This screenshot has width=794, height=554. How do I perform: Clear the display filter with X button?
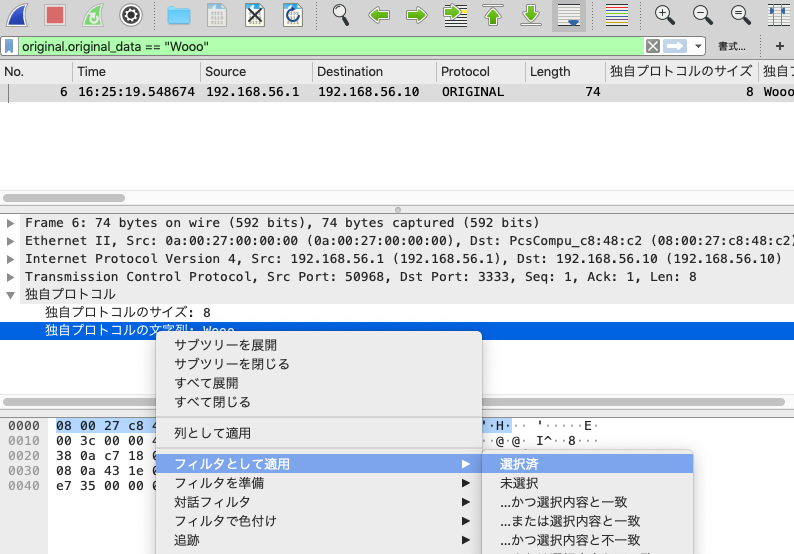point(652,46)
